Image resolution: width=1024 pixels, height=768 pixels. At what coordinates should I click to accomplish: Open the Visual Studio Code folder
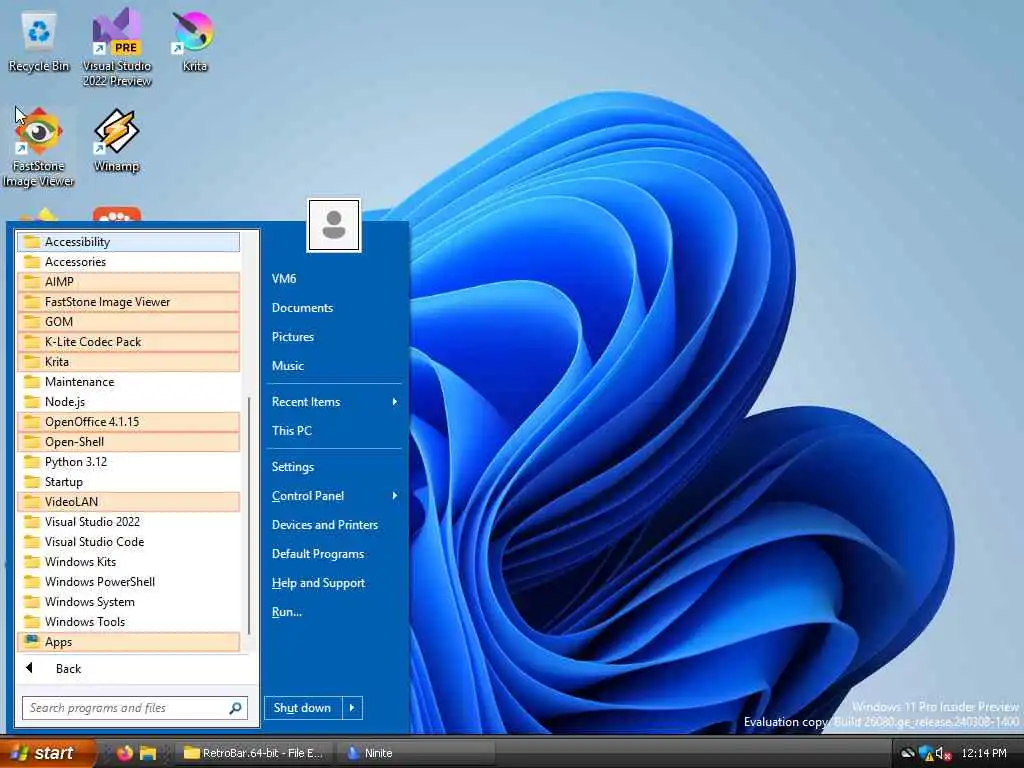129,542
